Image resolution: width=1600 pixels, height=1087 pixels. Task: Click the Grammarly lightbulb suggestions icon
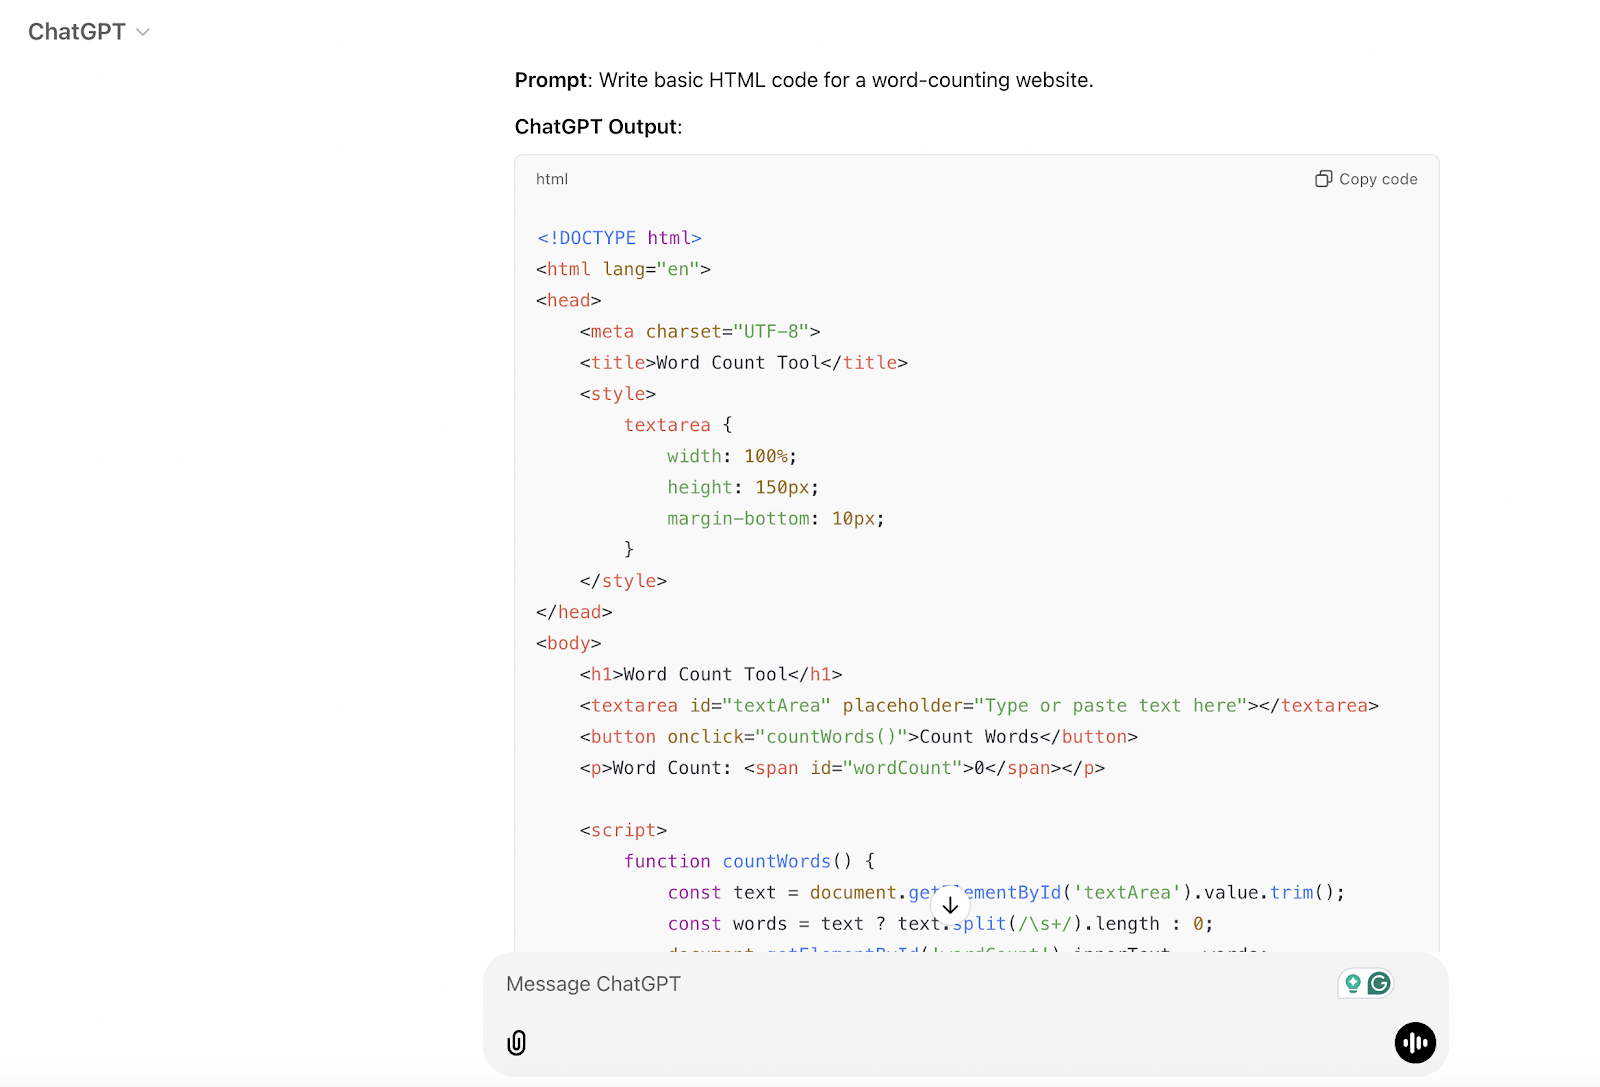1352,983
